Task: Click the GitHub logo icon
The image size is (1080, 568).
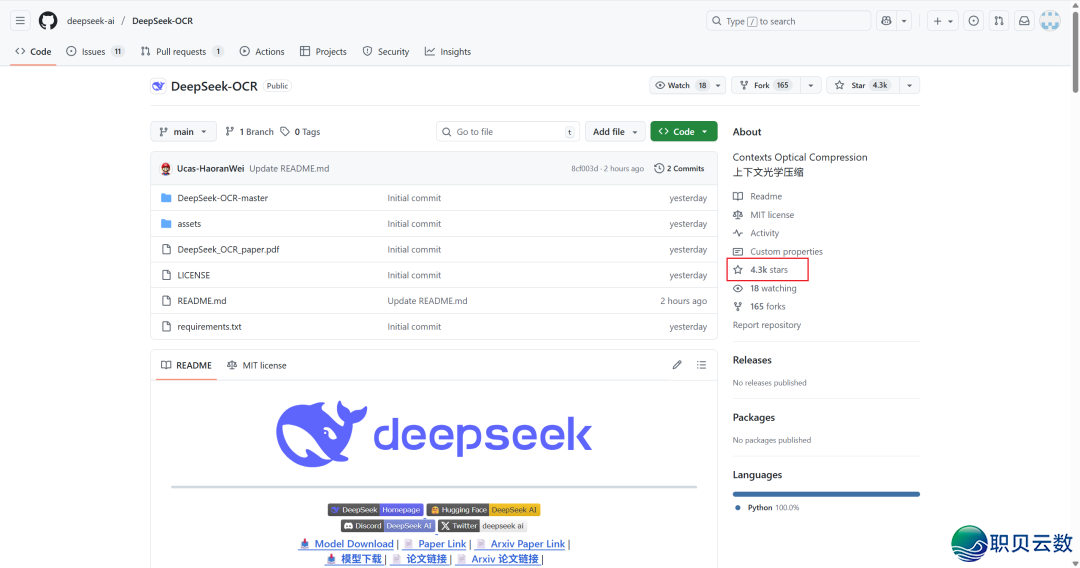Action: point(48,21)
